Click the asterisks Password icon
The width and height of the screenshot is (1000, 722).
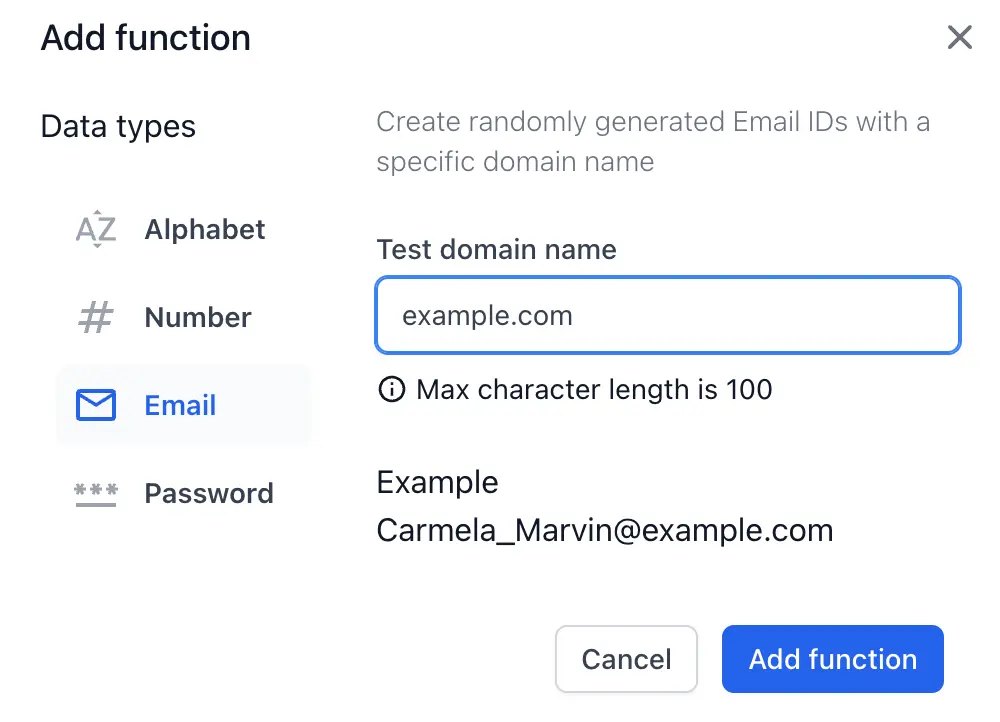(96, 494)
